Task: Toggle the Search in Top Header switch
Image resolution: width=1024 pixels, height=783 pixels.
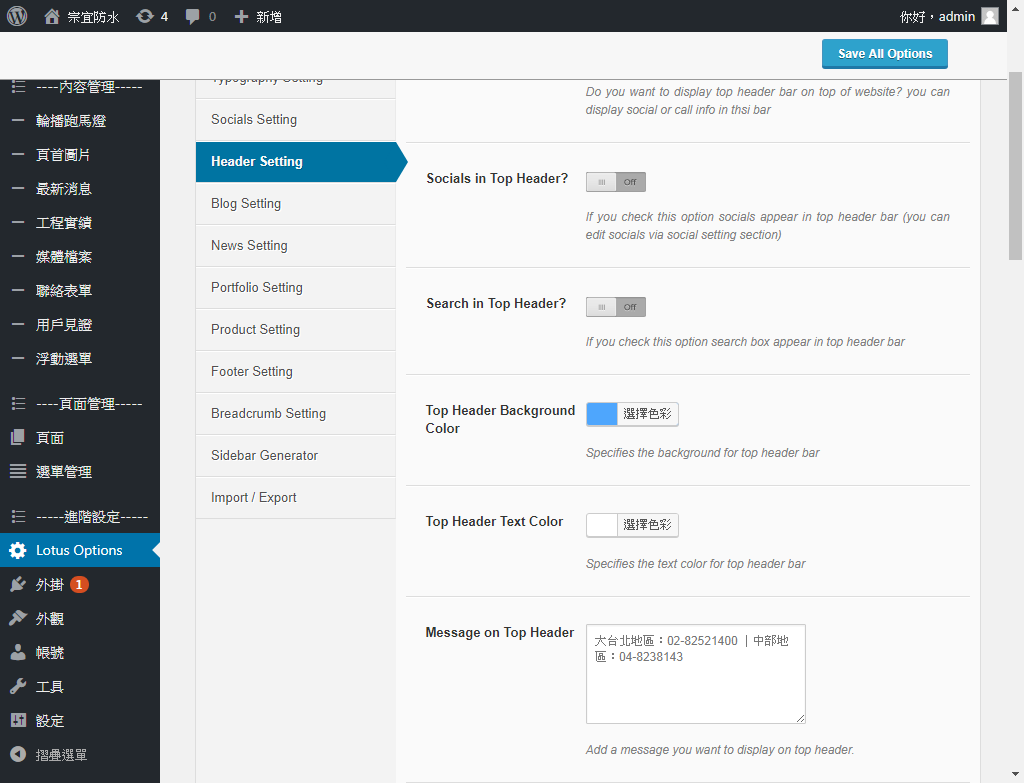Action: point(616,307)
